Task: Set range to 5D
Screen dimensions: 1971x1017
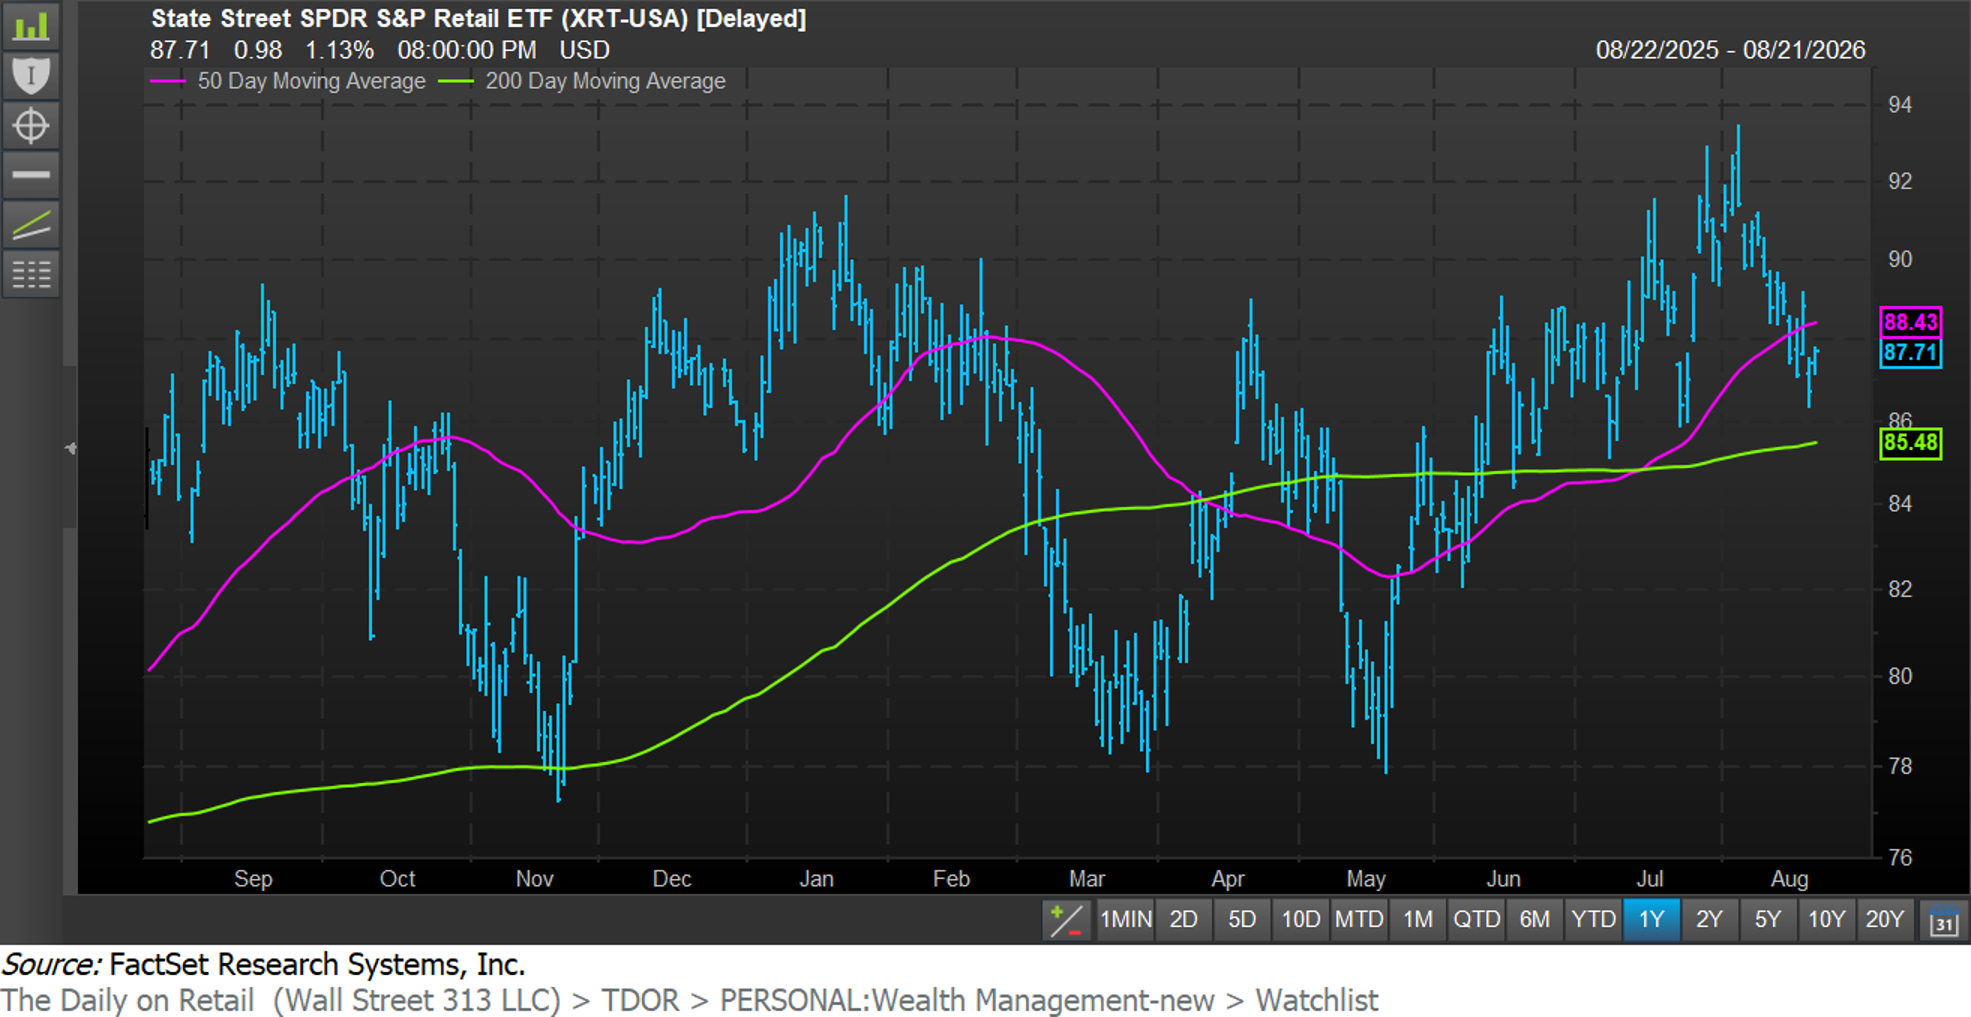Action: click(x=1242, y=919)
